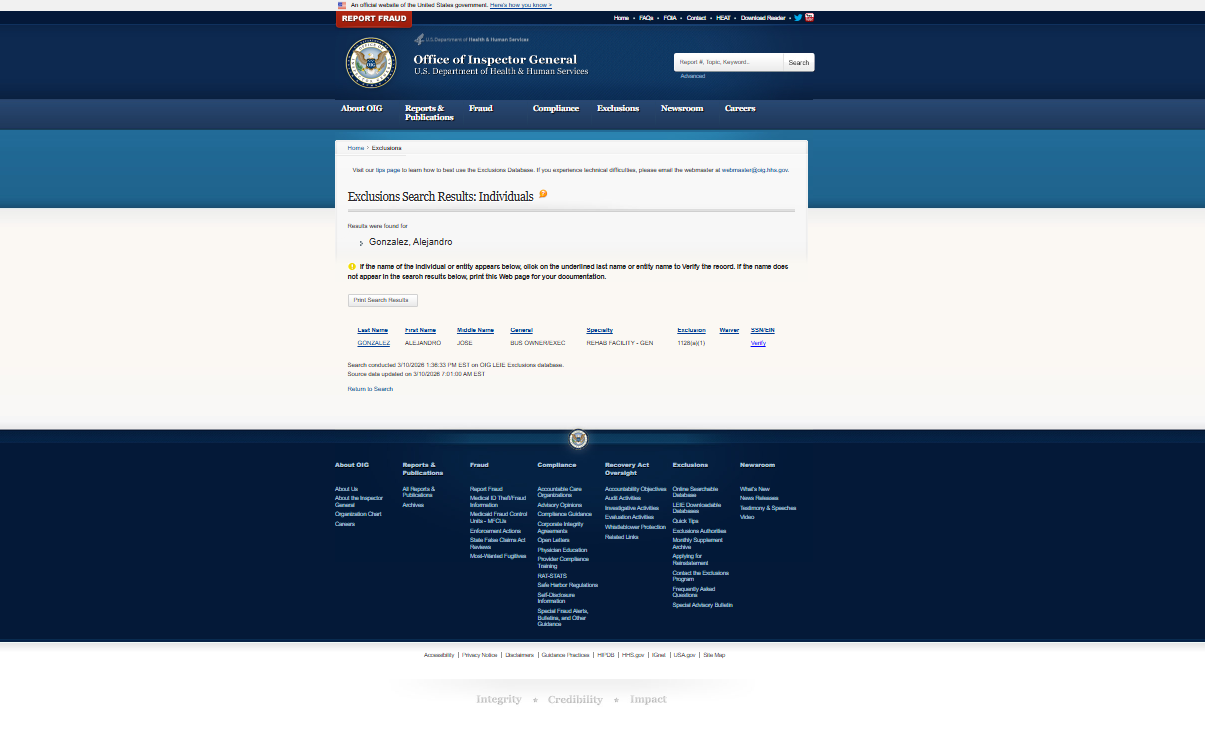Follow the Here's how you know link
1205x742 pixels.
pos(522,5)
